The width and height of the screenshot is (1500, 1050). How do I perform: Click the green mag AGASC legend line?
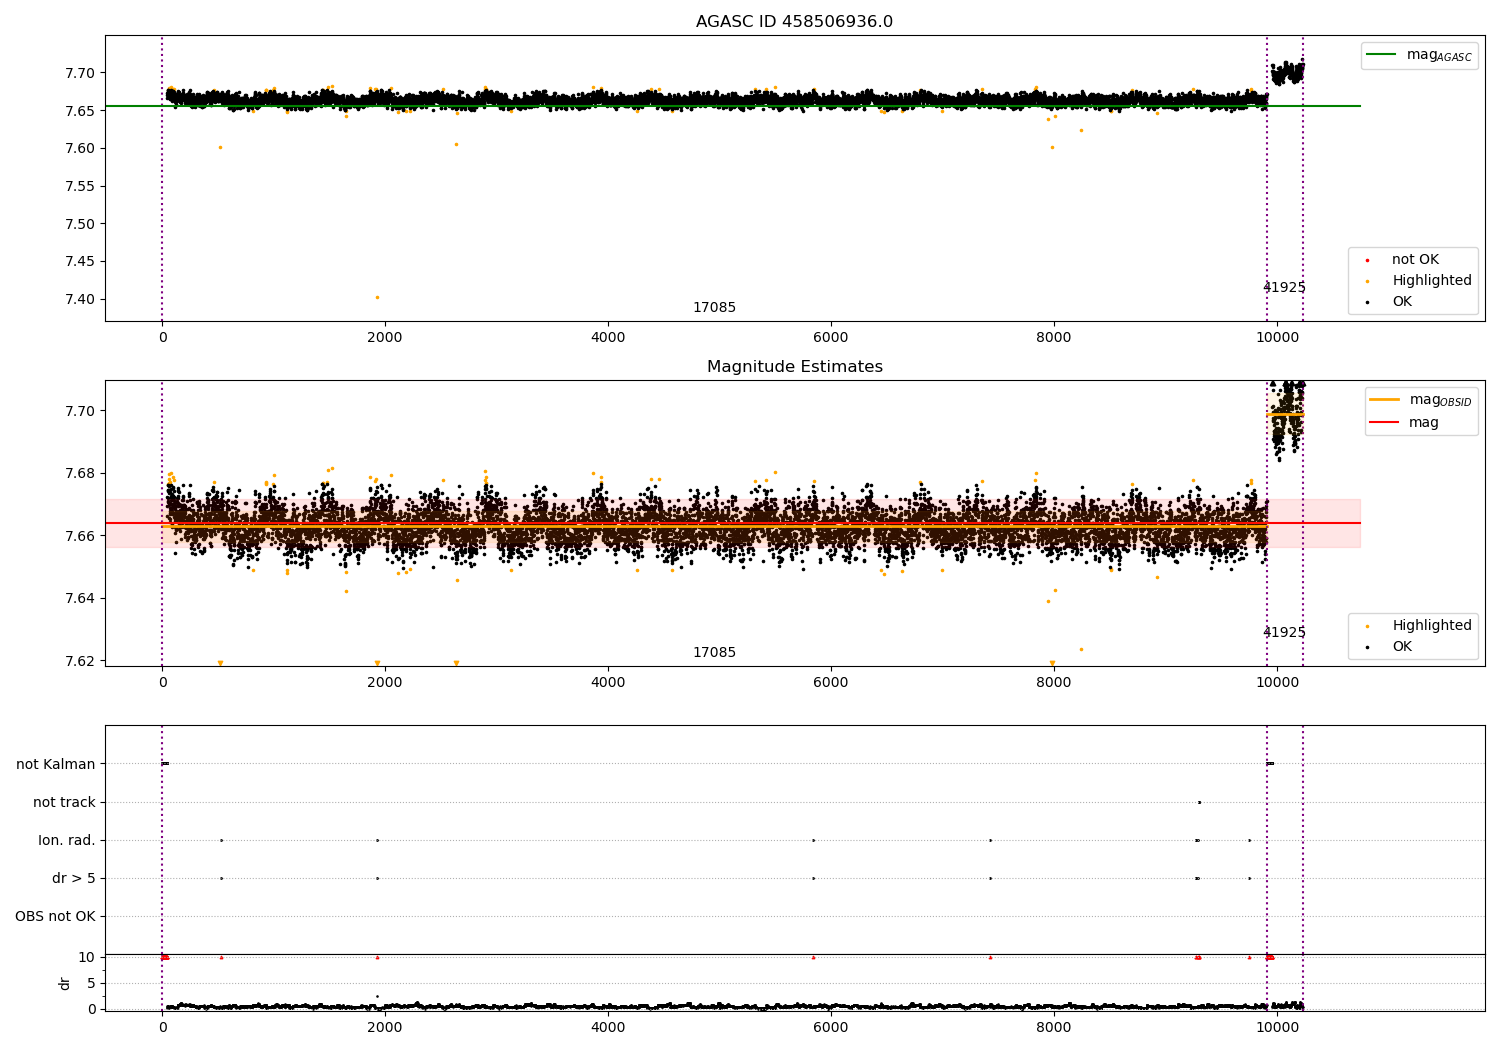[x=1383, y=55]
